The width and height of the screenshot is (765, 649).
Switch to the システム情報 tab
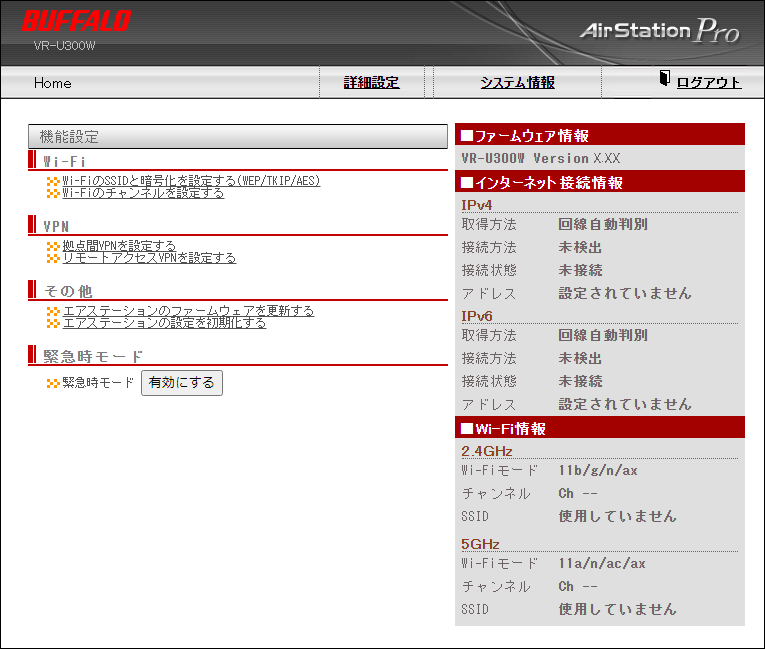pos(517,83)
